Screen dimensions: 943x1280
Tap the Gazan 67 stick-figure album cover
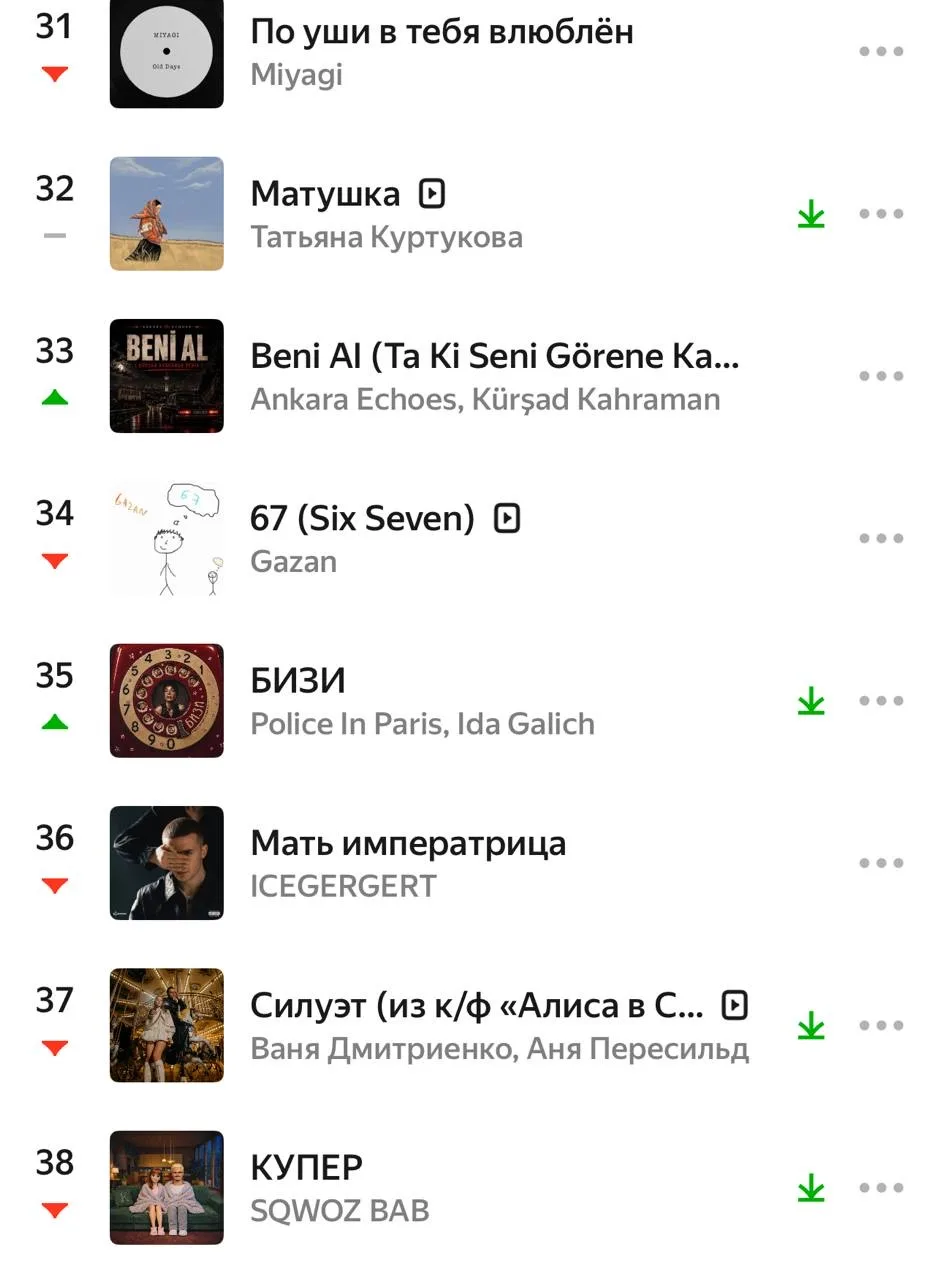(167, 538)
